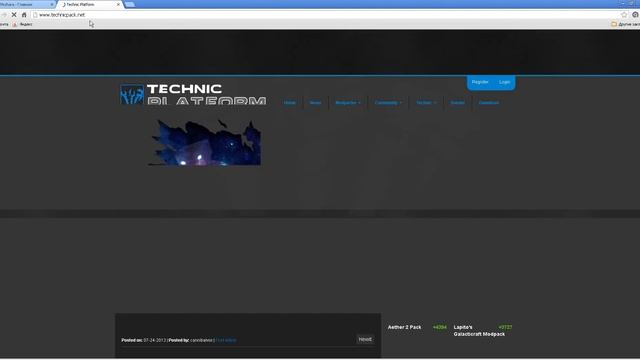The width and height of the screenshot is (640, 360).
Task: Click the post author's name
Action: point(201,340)
